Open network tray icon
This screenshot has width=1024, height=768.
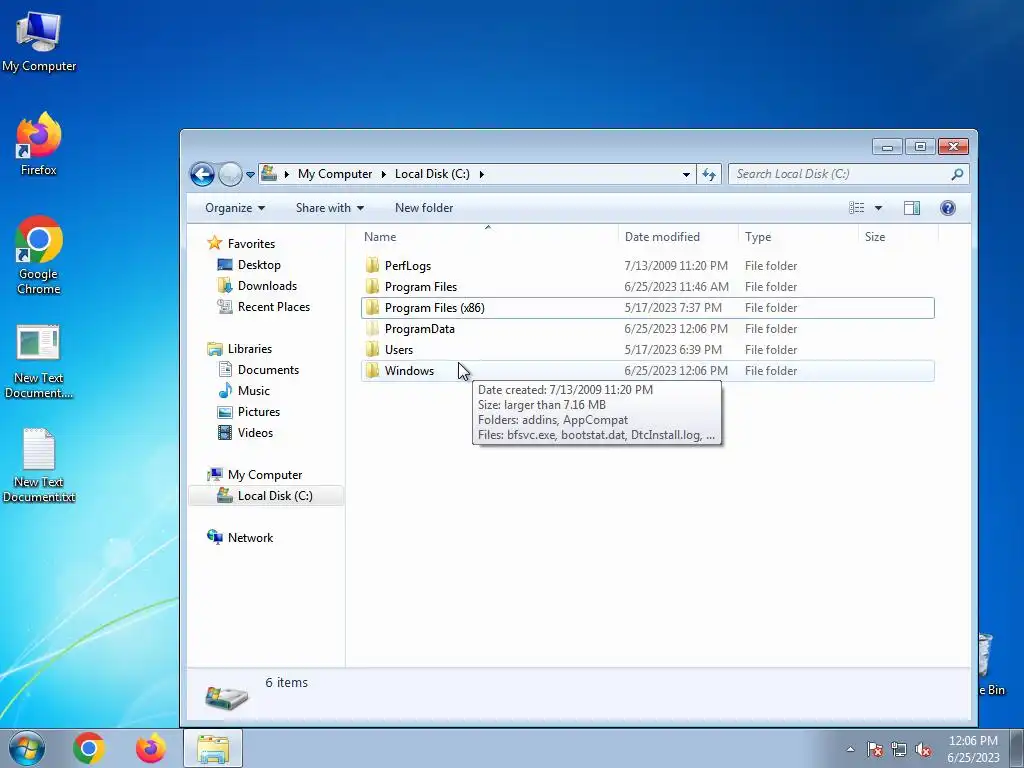coord(899,749)
